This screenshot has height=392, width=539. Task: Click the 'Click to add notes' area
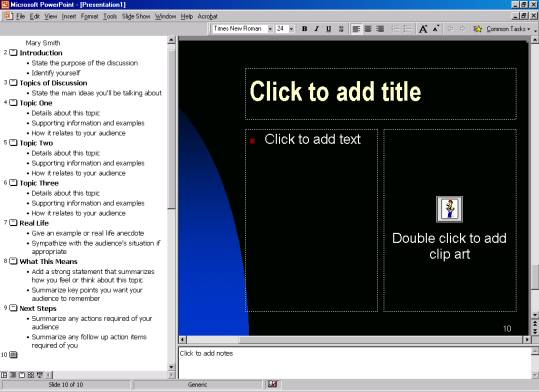pos(354,363)
